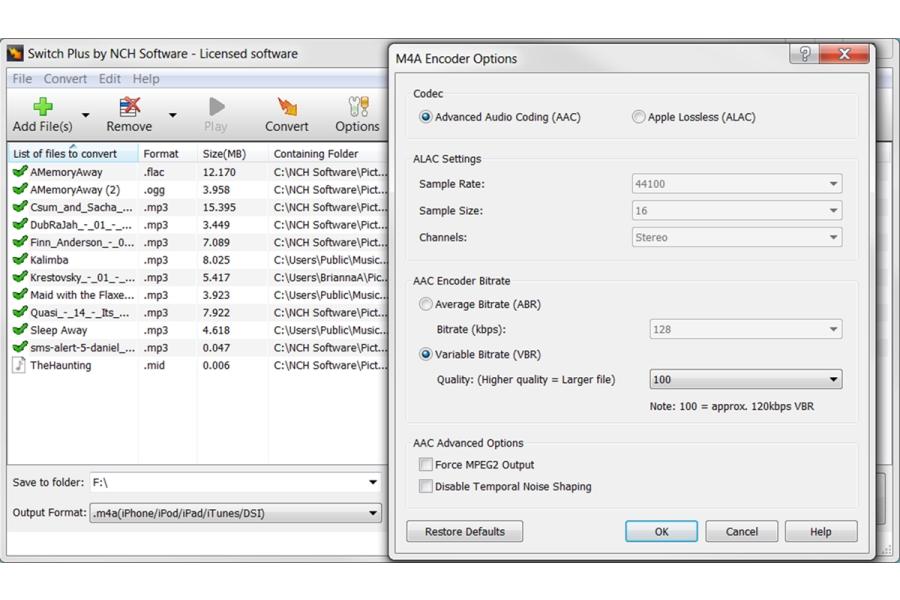Click the check icon beside Kalimba

click(x=20, y=260)
